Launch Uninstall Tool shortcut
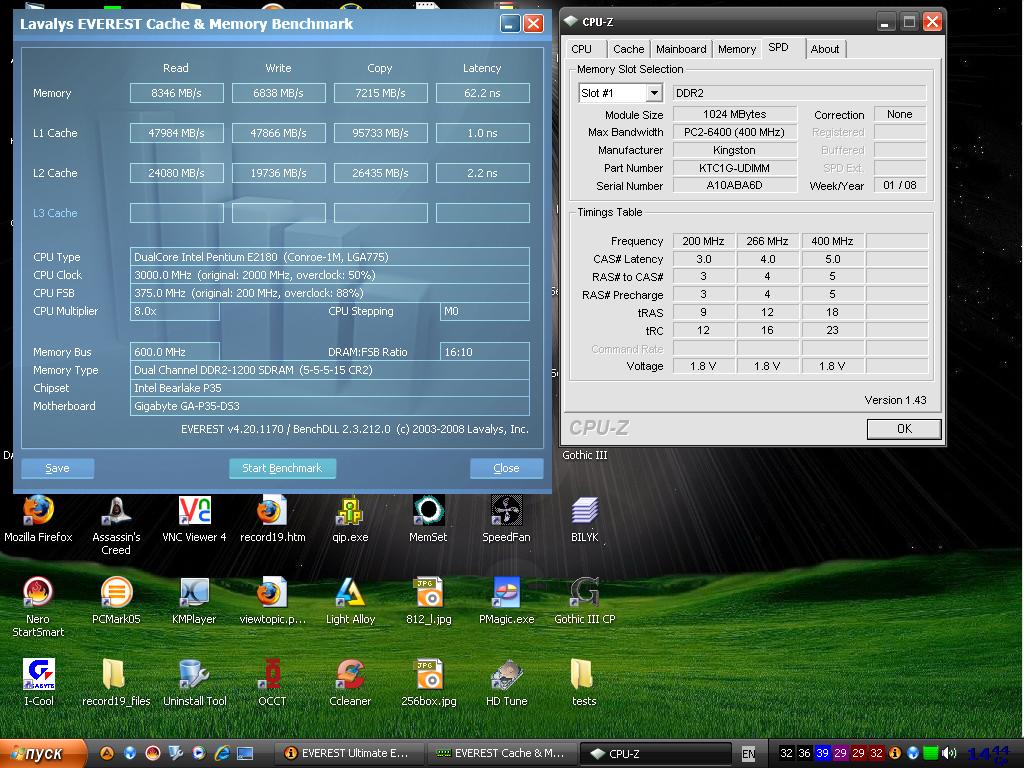The width and height of the screenshot is (1024, 768). (194, 682)
